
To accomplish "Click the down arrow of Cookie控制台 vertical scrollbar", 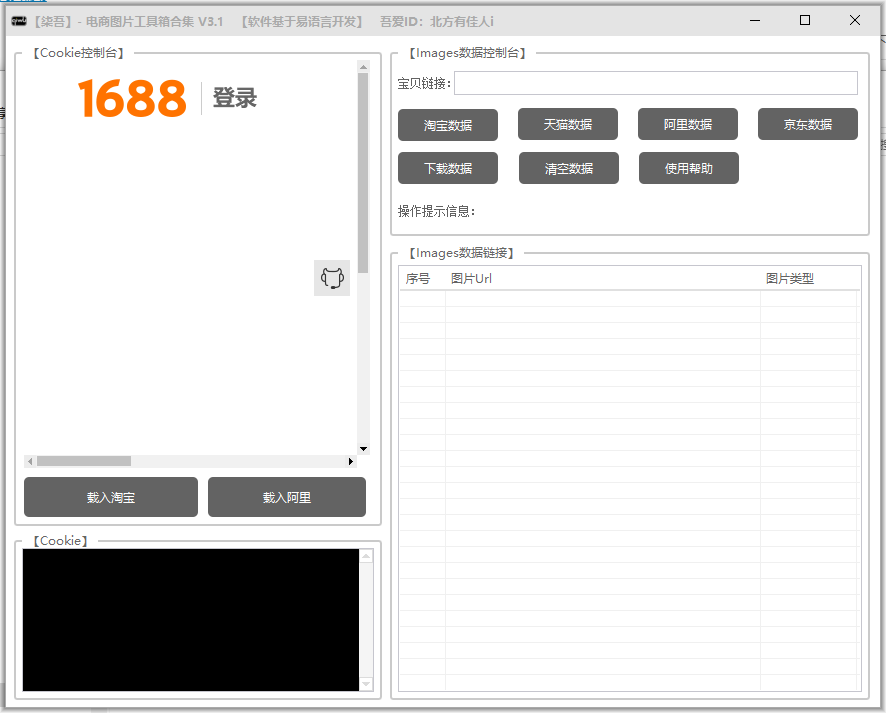I will point(363,449).
